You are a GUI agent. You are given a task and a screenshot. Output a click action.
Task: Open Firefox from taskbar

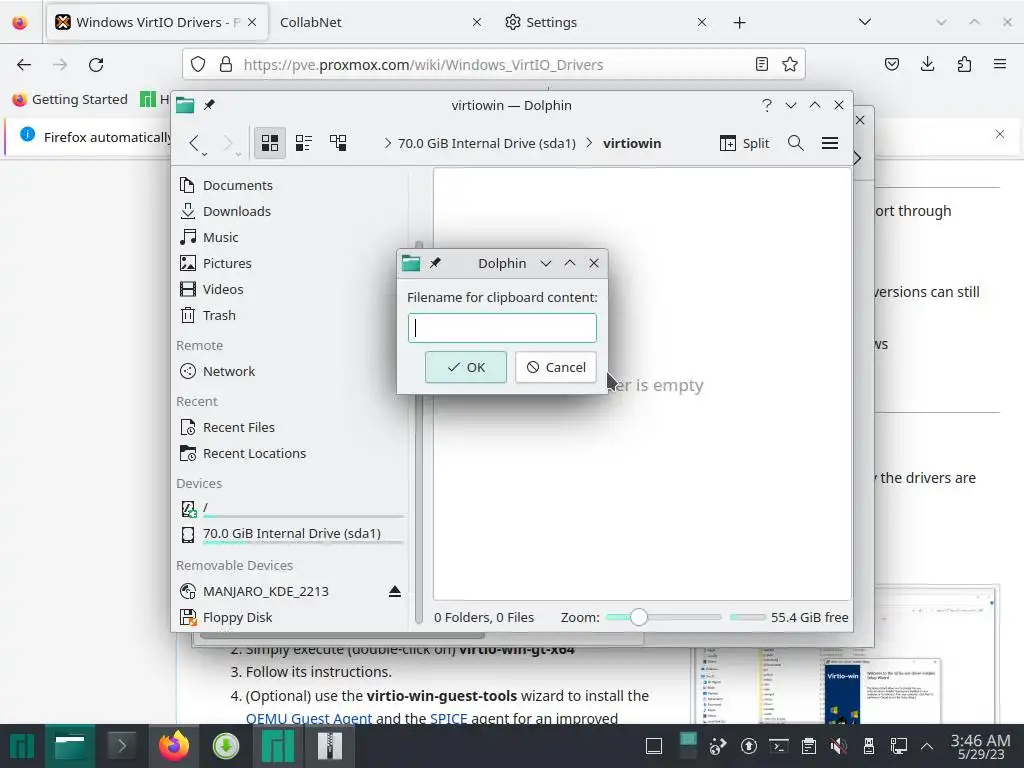pos(174,746)
